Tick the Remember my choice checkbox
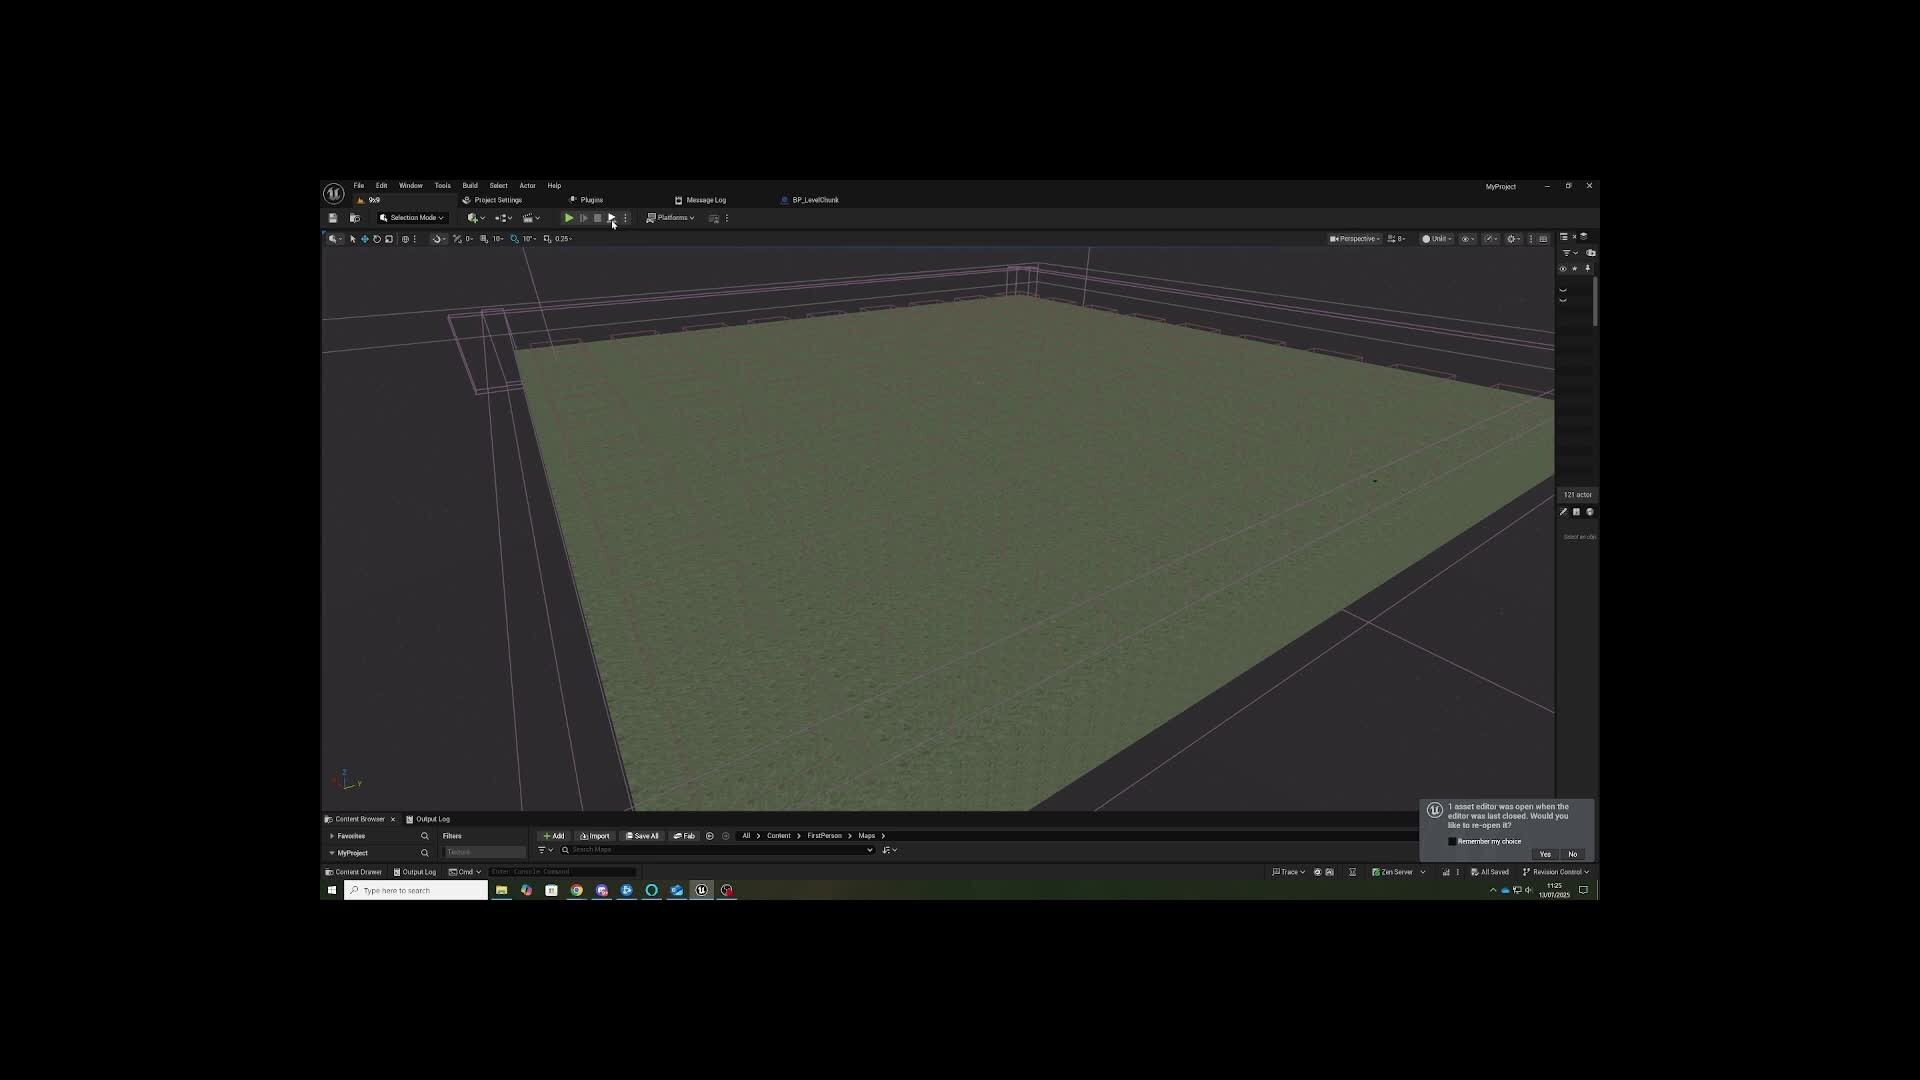This screenshot has height=1080, width=1920. tap(1452, 841)
